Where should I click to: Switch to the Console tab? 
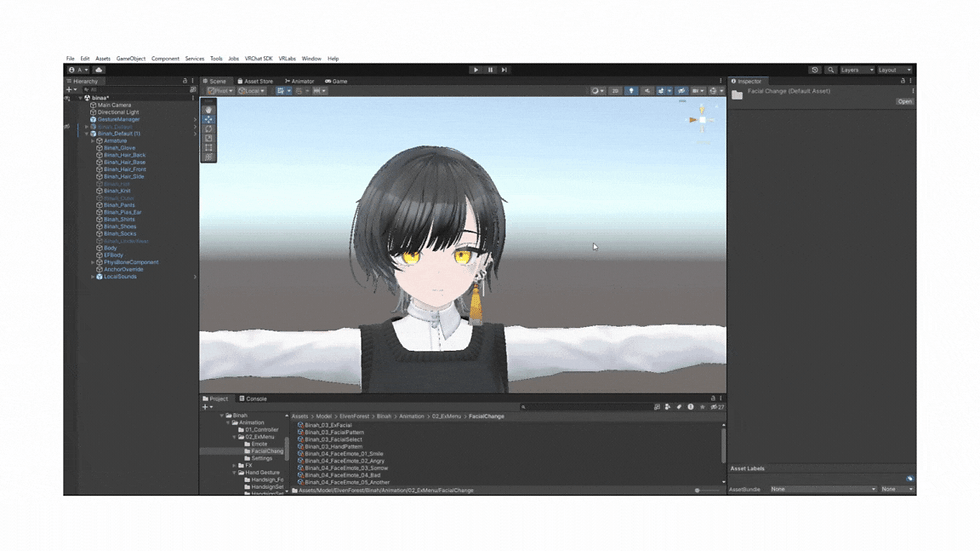click(x=253, y=399)
